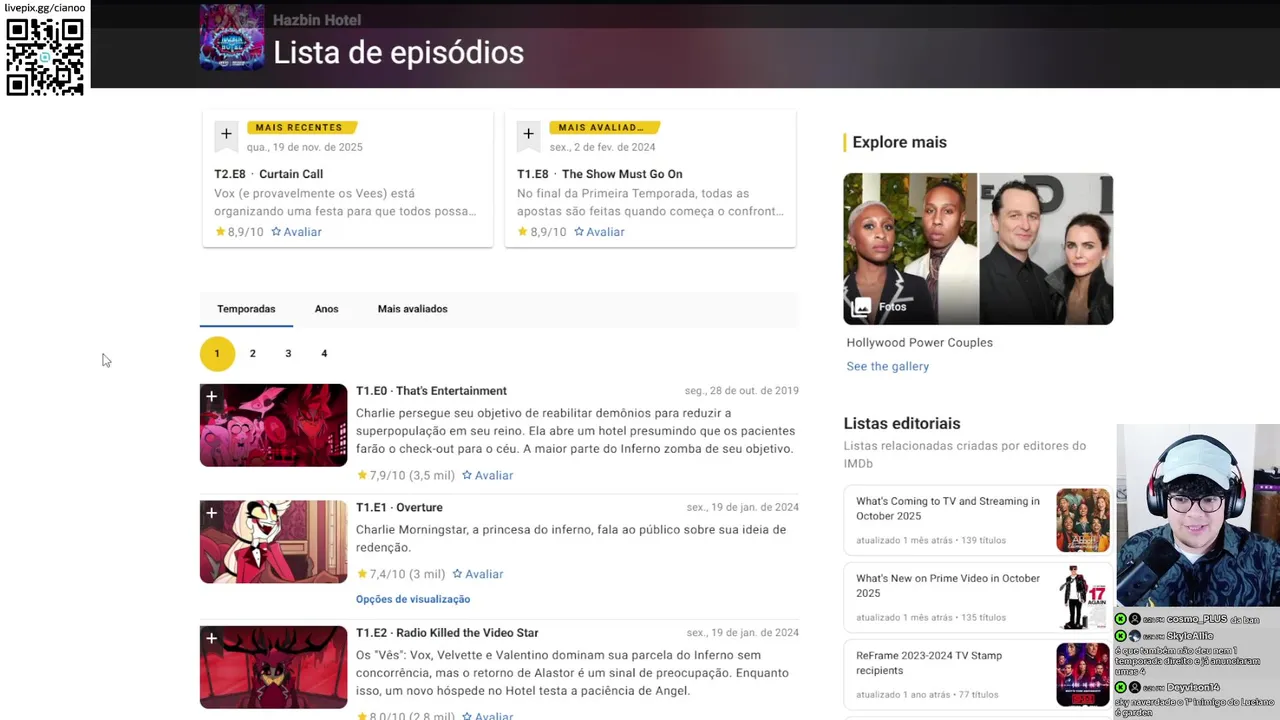Click Curtain Call 8,9/10 rating
The image size is (1280, 720).
[x=239, y=232]
